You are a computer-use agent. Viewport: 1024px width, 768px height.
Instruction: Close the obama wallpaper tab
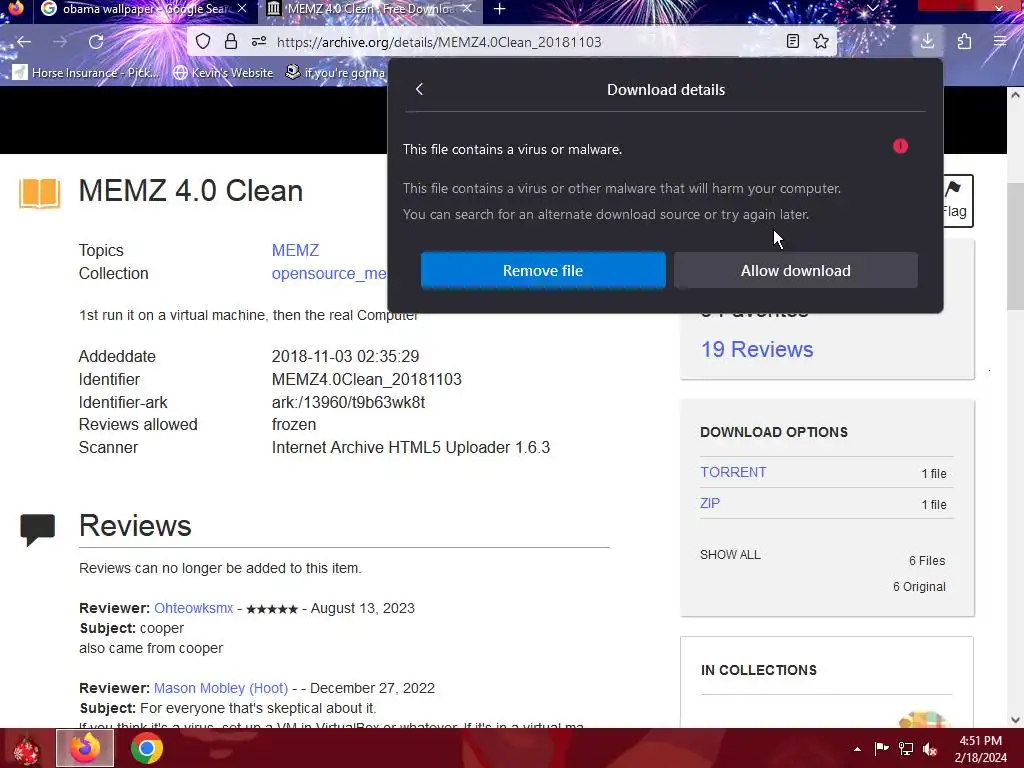point(242,9)
